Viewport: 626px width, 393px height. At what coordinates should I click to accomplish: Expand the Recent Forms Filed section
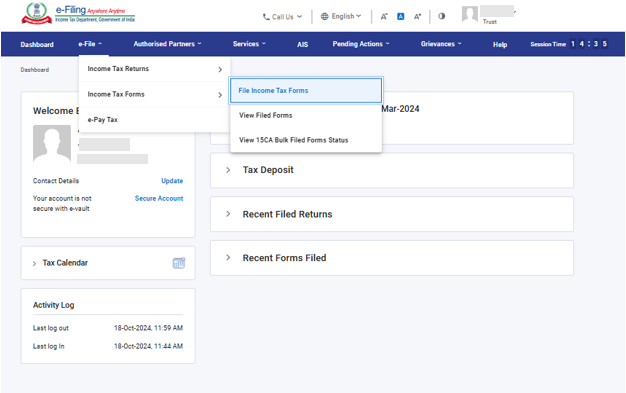392,258
